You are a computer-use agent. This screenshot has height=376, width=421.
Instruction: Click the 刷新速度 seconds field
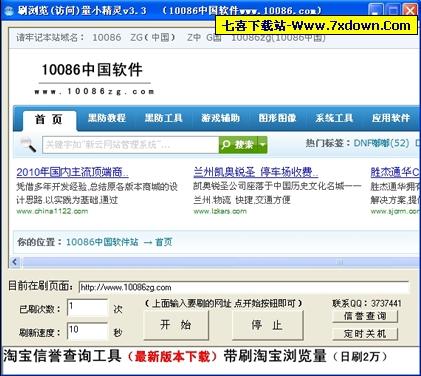[88, 331]
